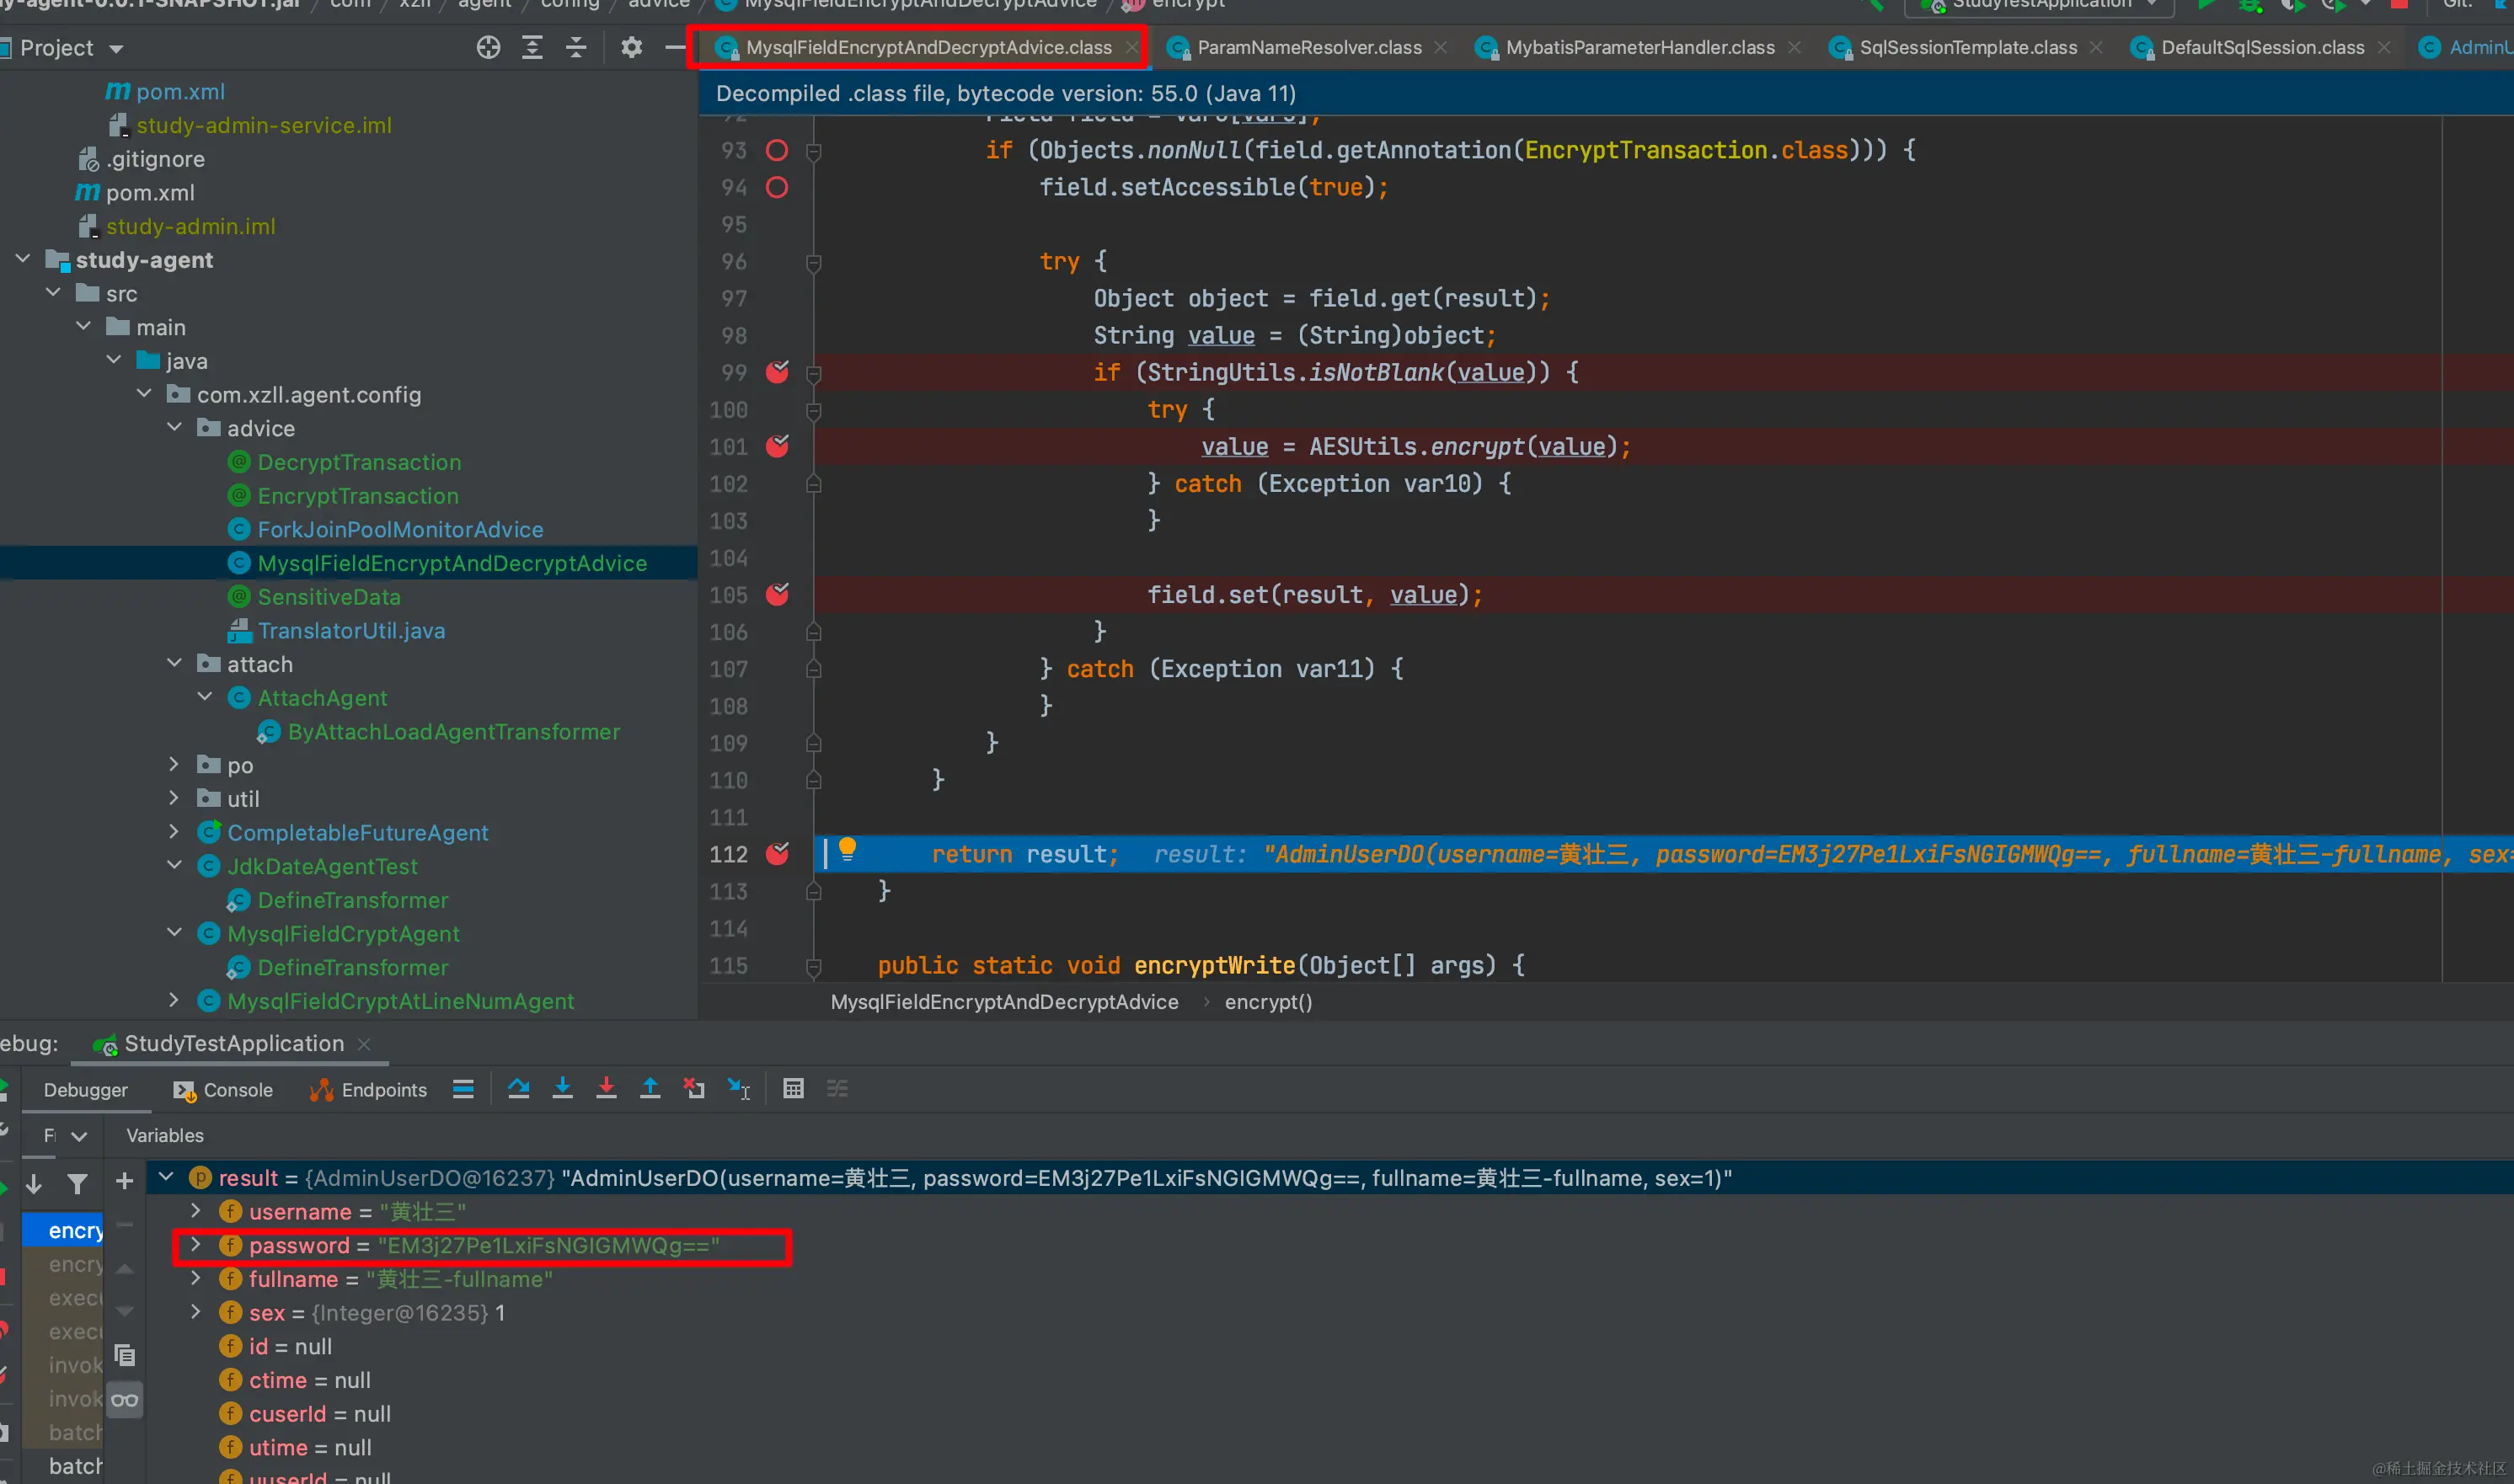This screenshot has width=2514, height=1484.
Task: Open Project panel settings gear
Action: pos(631,47)
